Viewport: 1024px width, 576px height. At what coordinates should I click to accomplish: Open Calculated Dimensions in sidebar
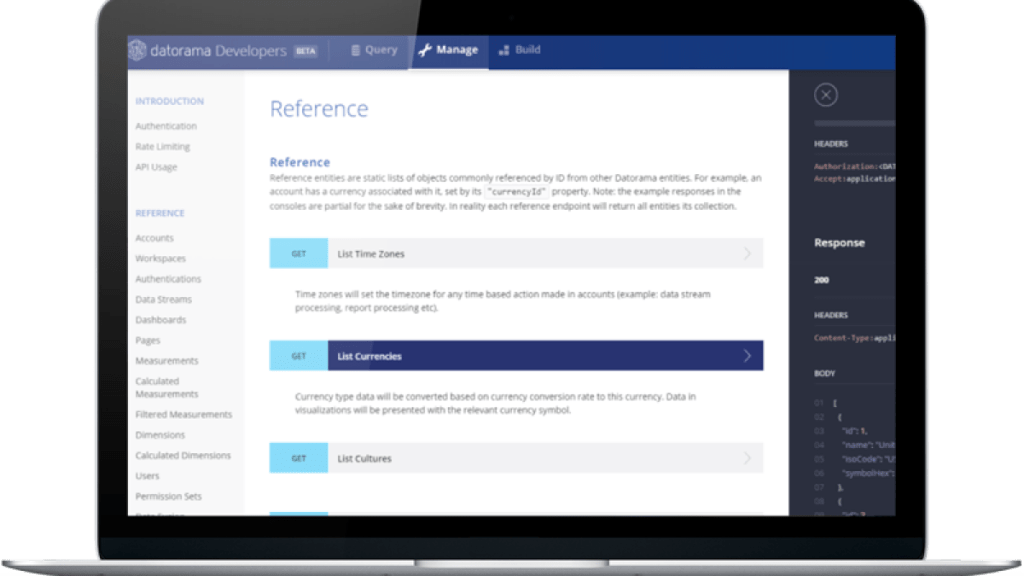click(183, 455)
